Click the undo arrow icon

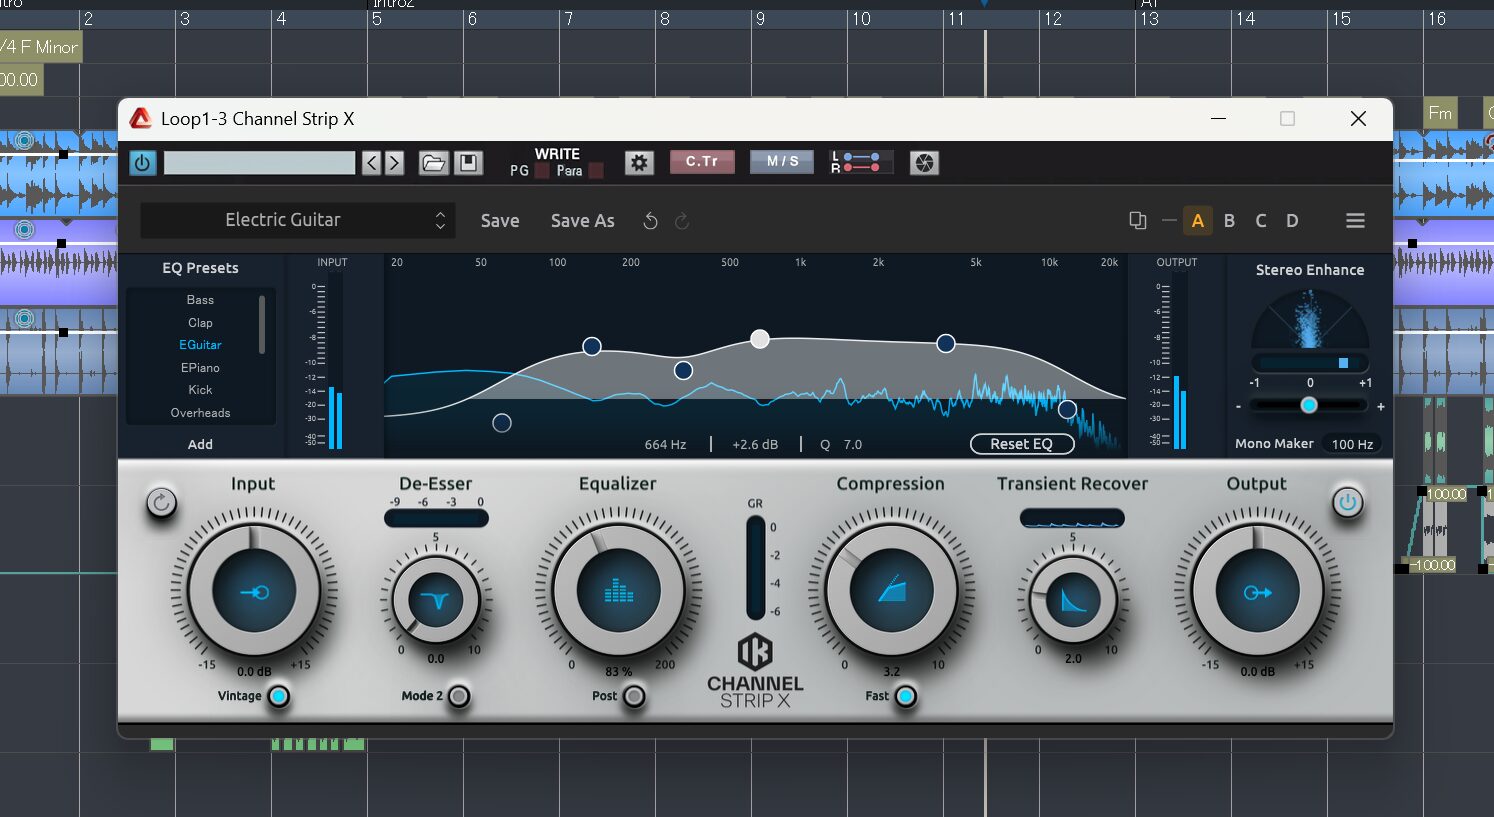pos(650,221)
